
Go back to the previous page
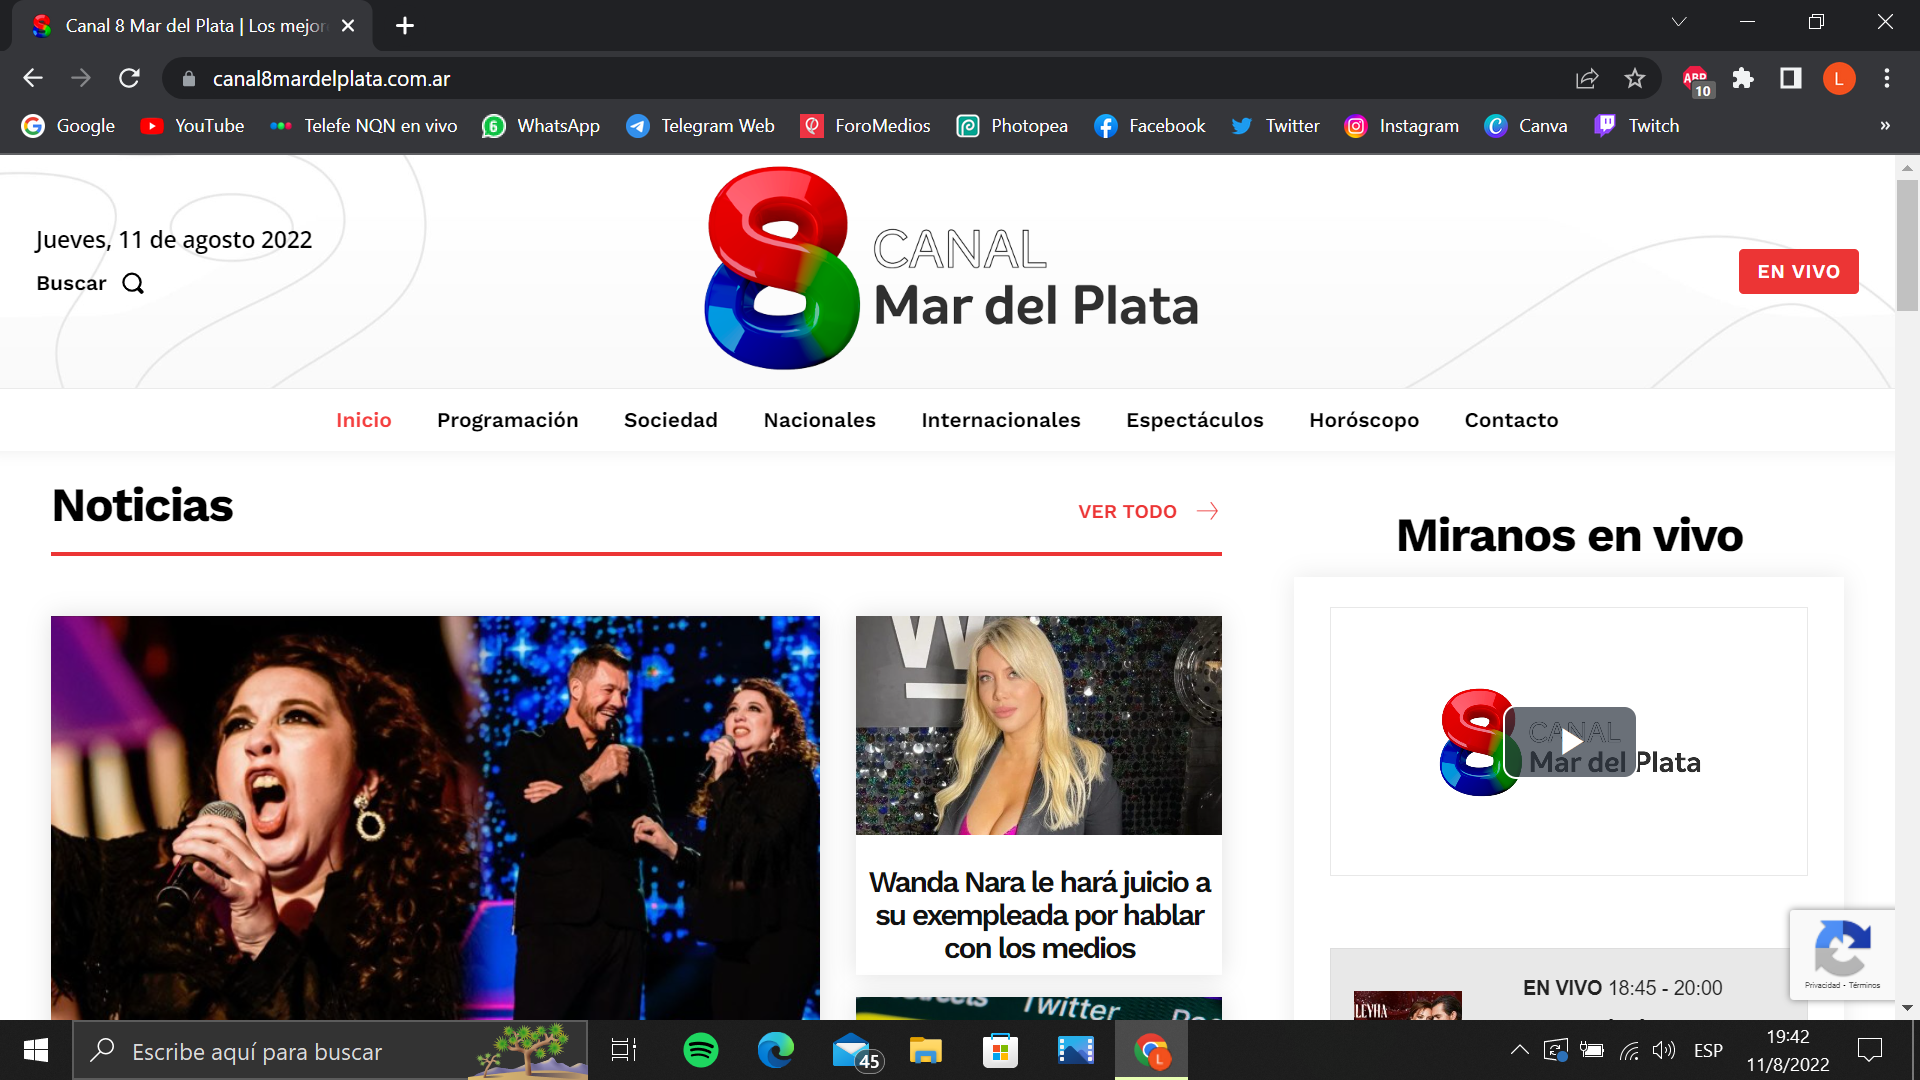(33, 78)
